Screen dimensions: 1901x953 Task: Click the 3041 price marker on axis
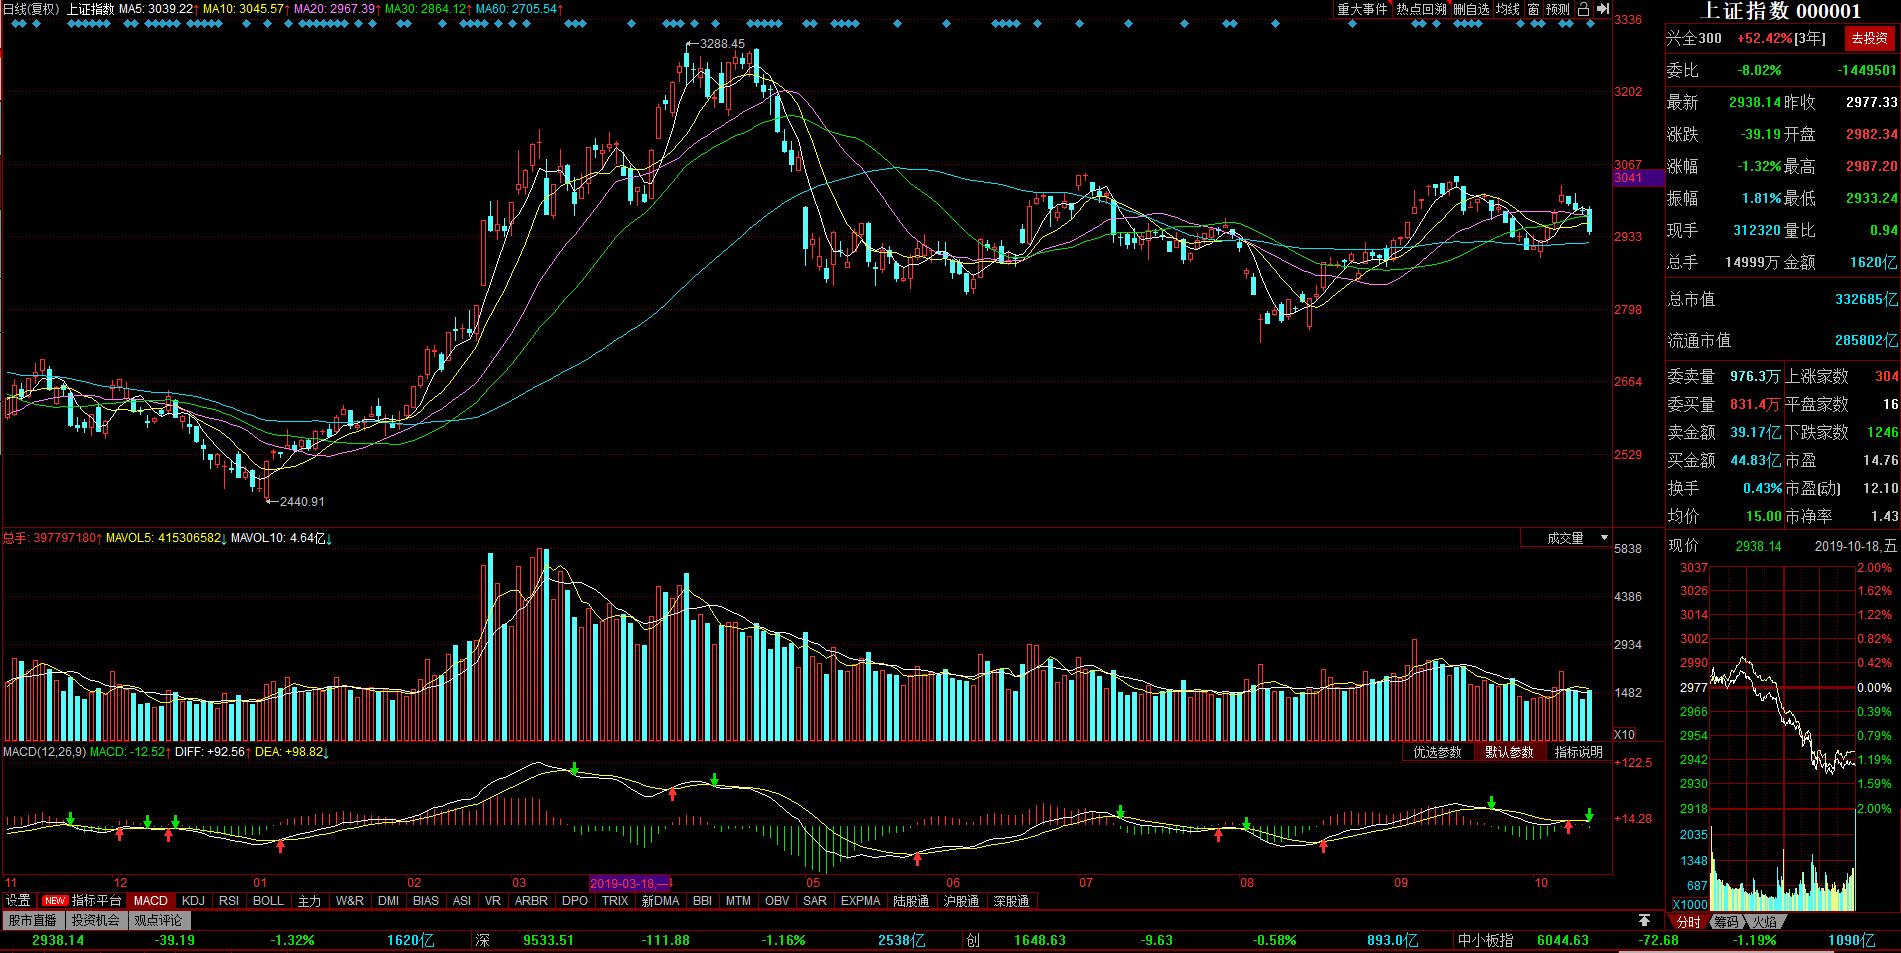1637,177
